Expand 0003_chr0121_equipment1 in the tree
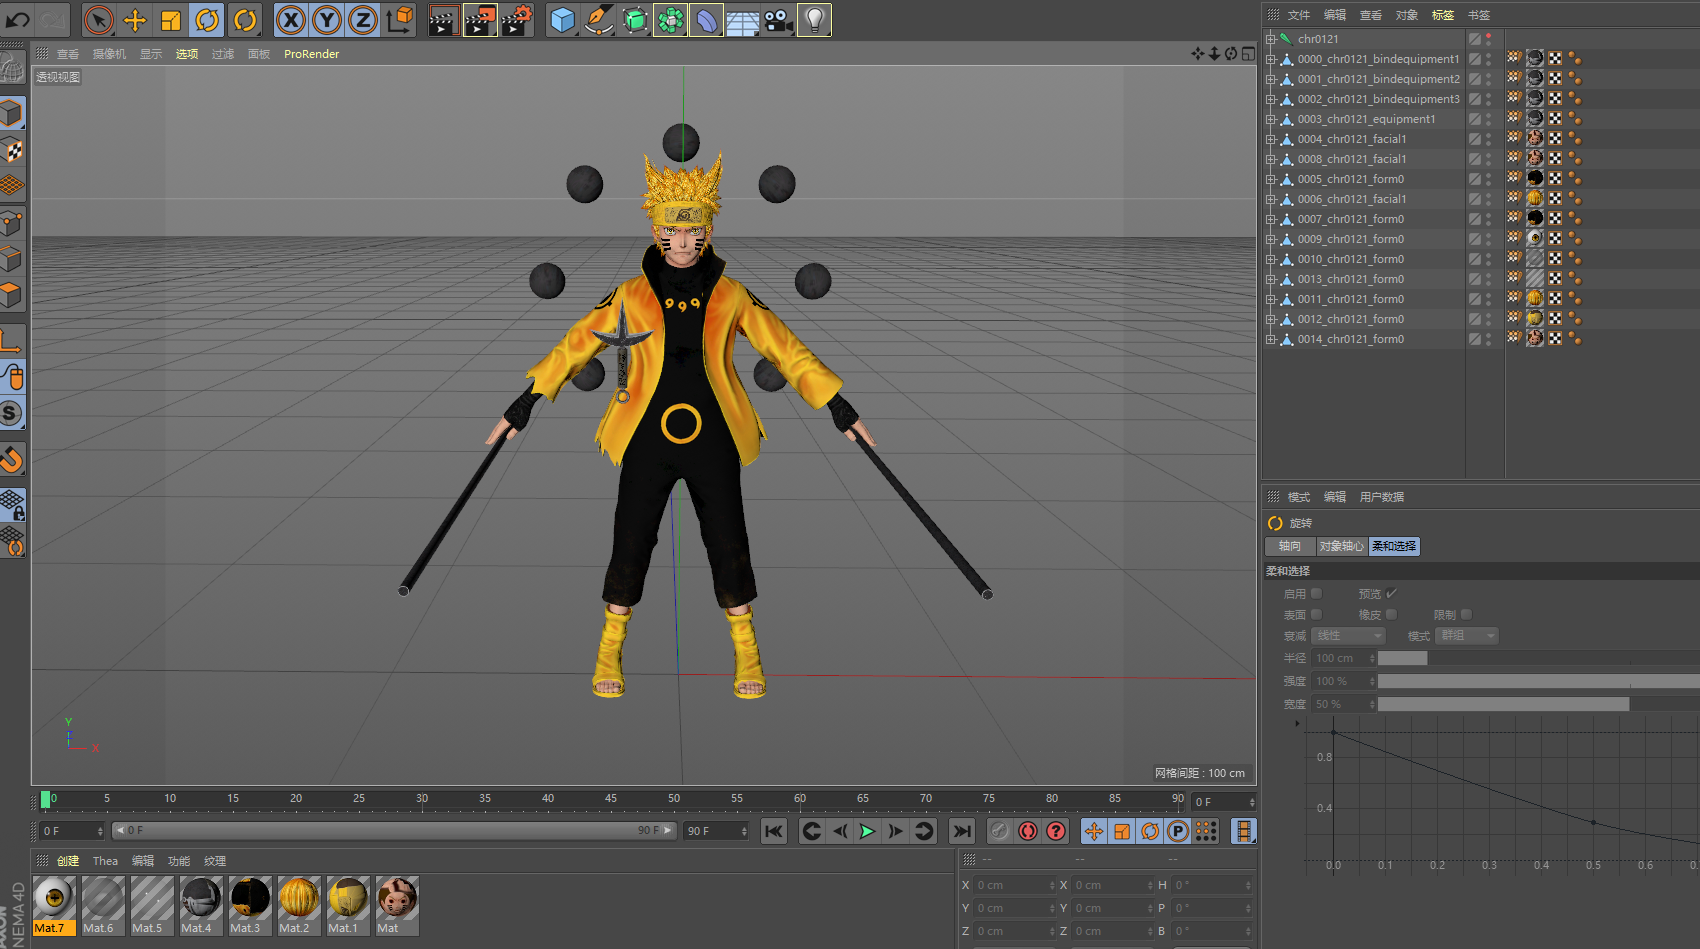This screenshot has height=949, width=1700. point(1271,119)
